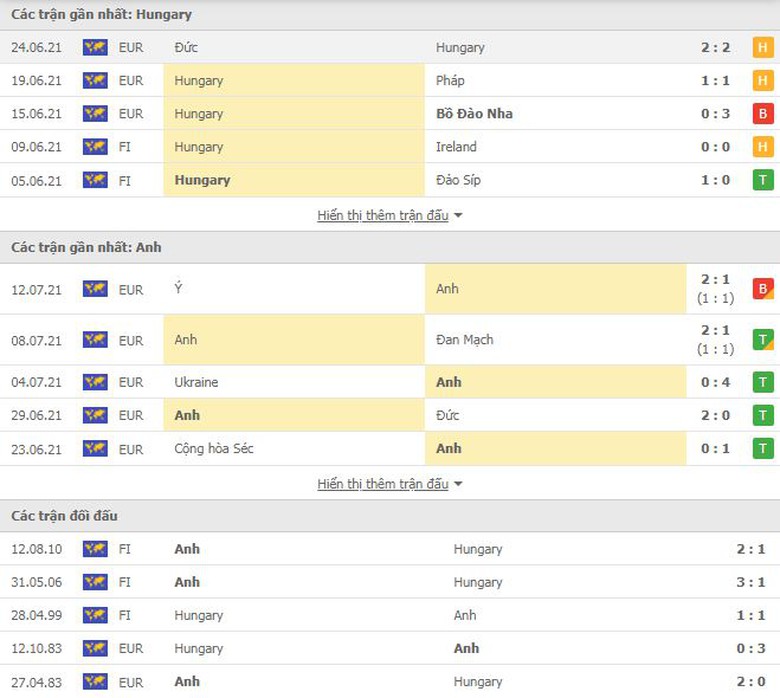This screenshot has height=698, width=780.
Task: Select the 'Các trận đối đầu' section header
Action: (64, 516)
